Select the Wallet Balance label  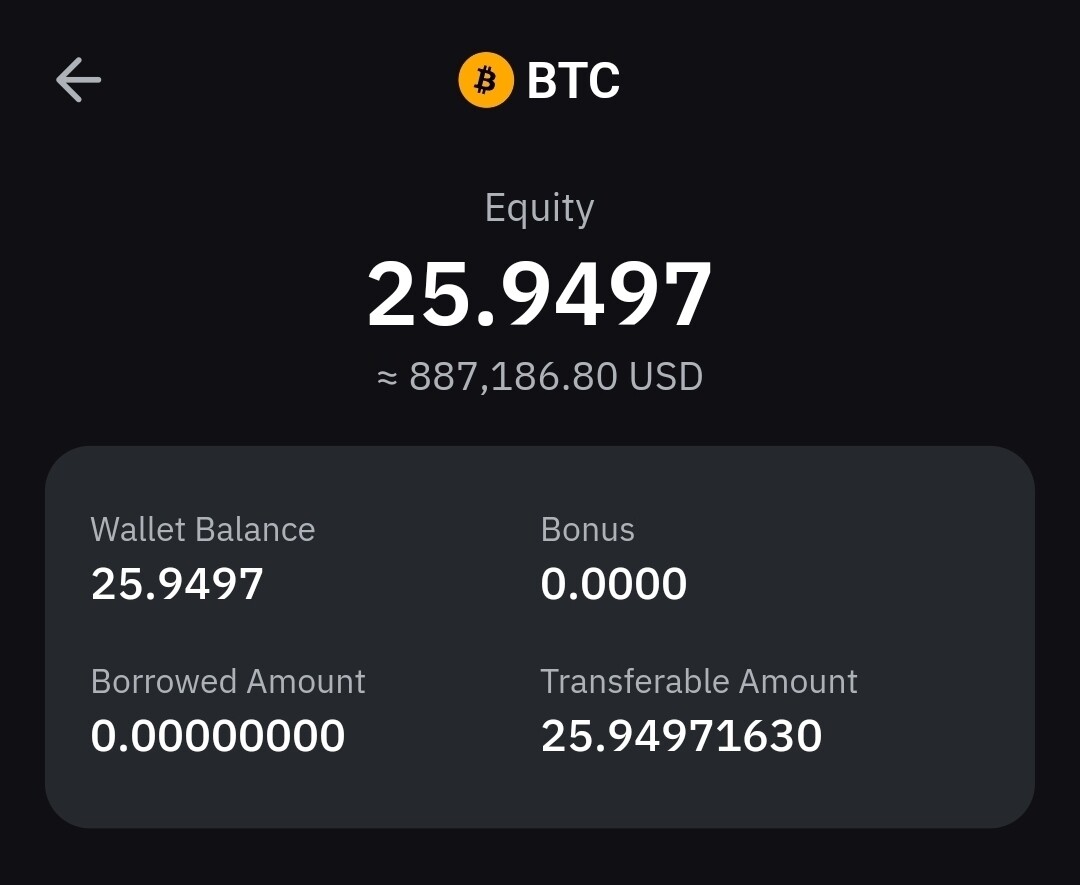203,529
